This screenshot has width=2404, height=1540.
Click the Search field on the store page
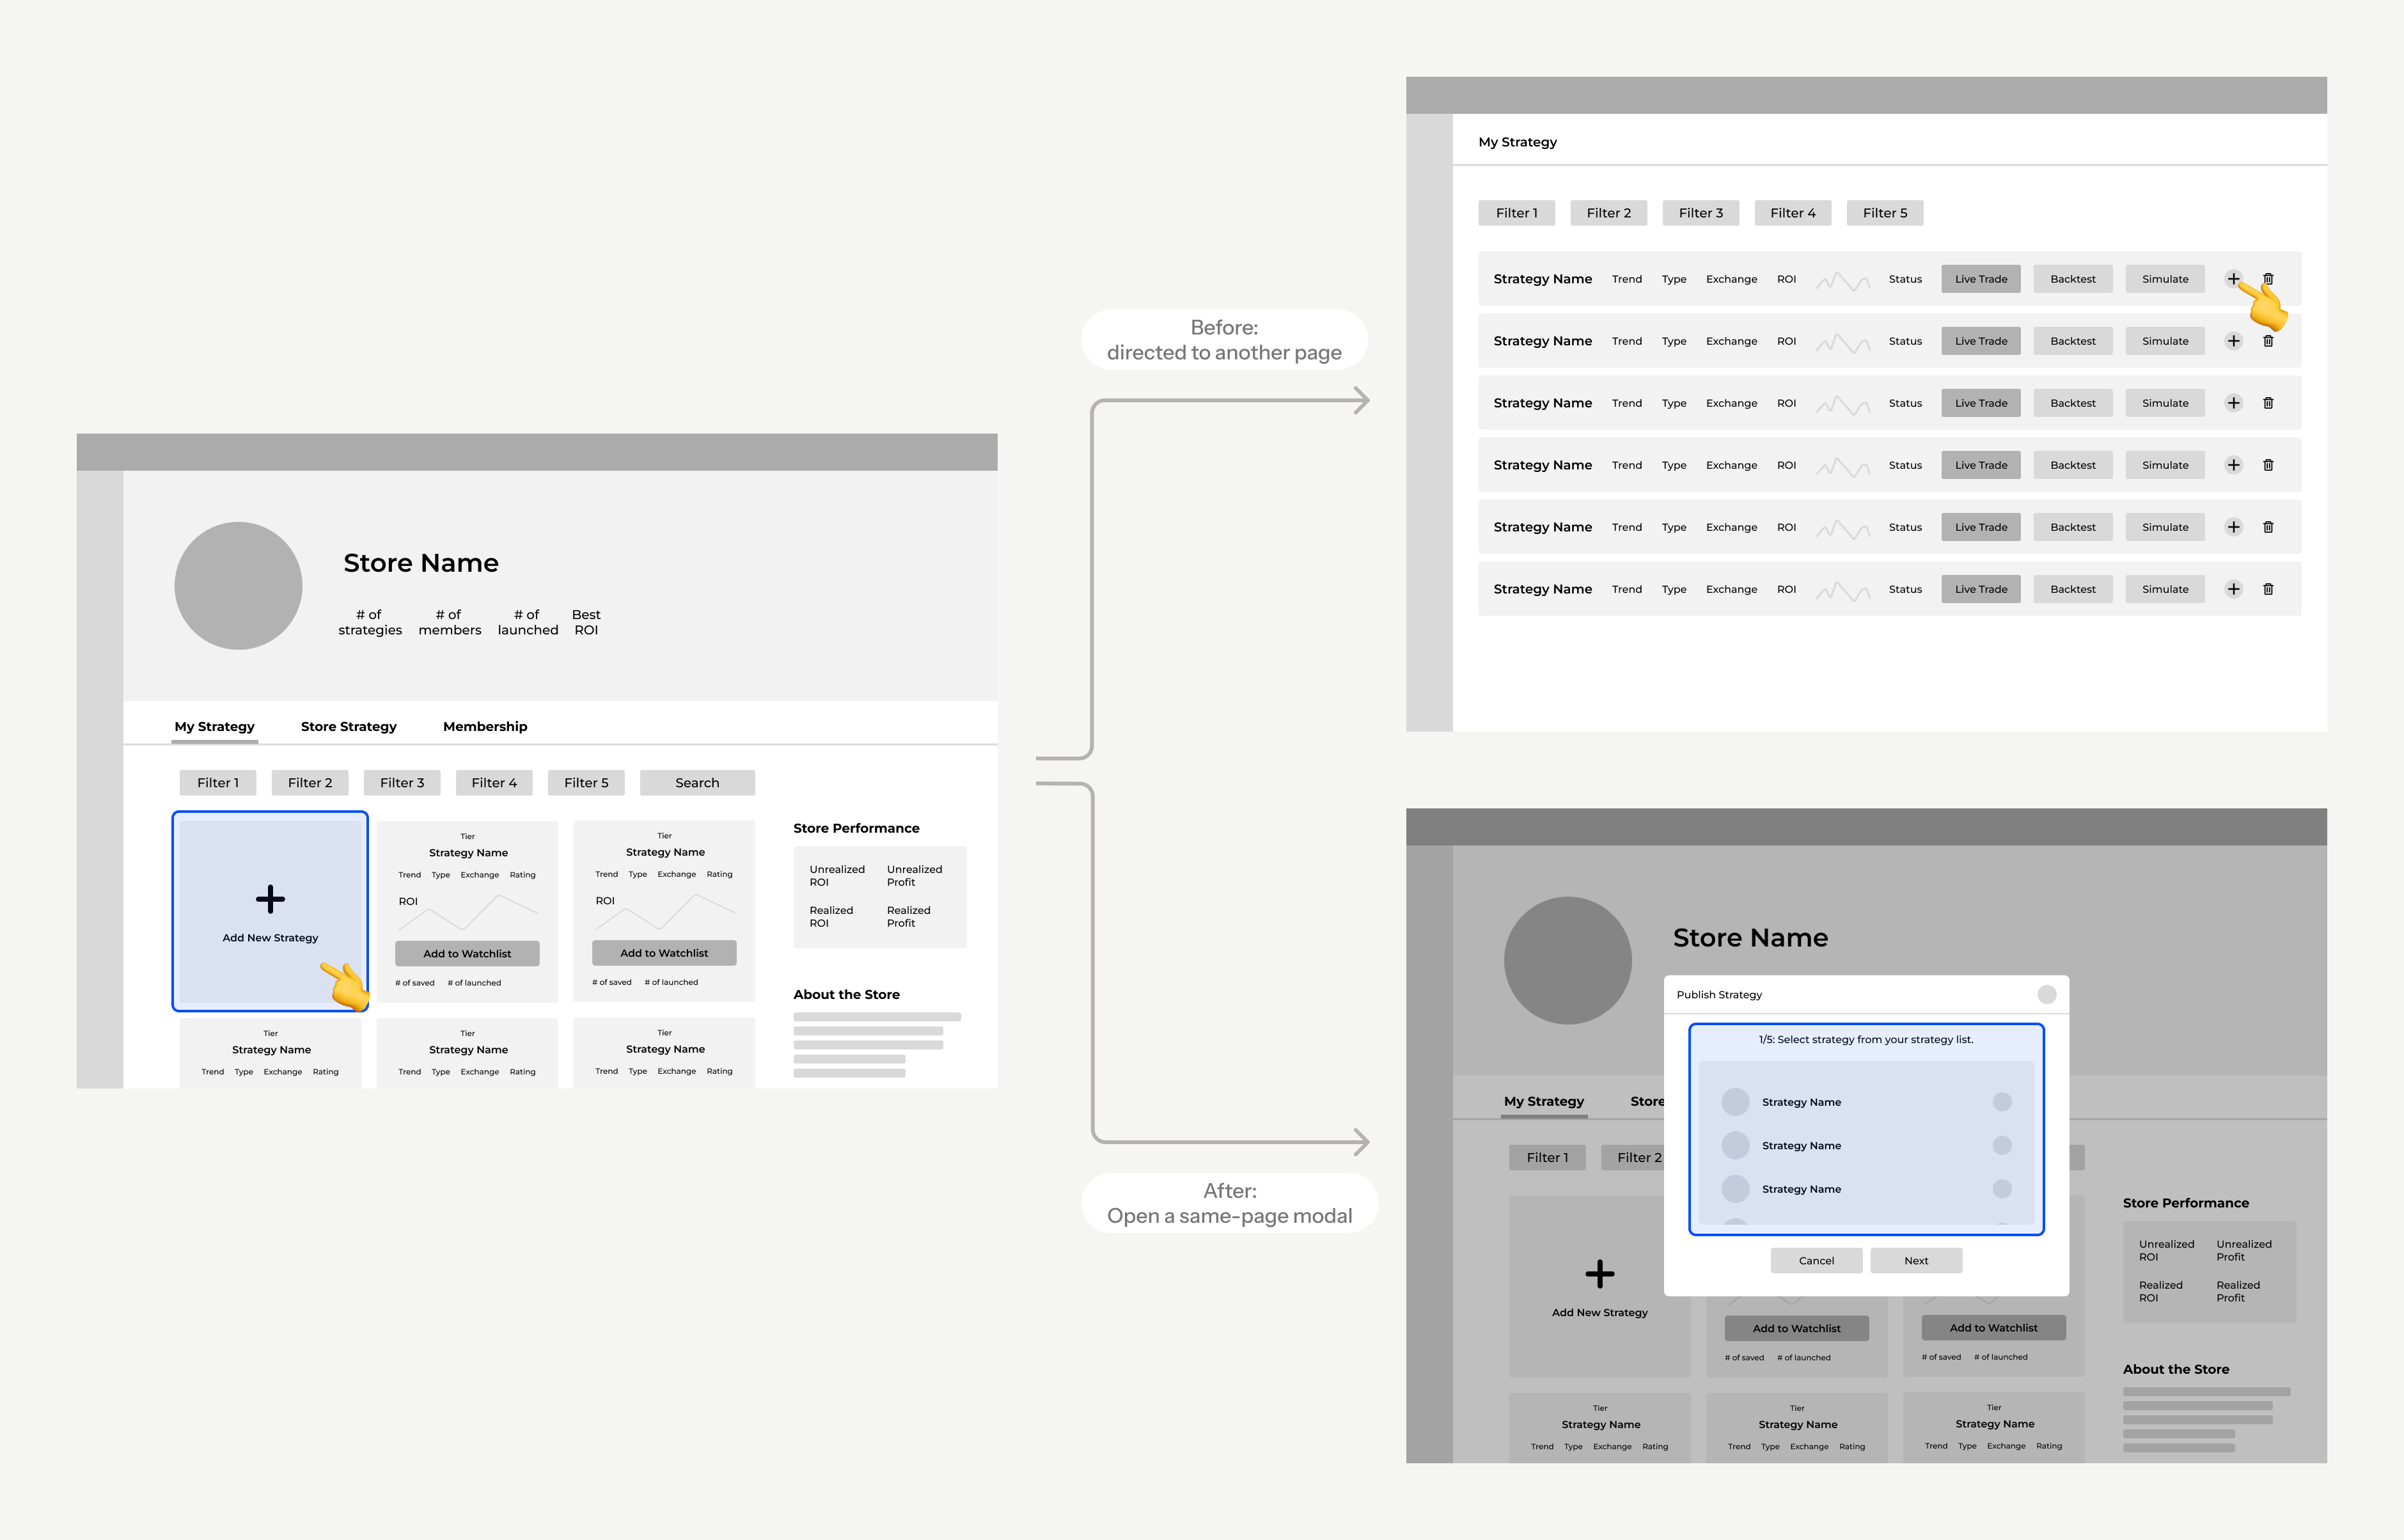[x=697, y=783]
